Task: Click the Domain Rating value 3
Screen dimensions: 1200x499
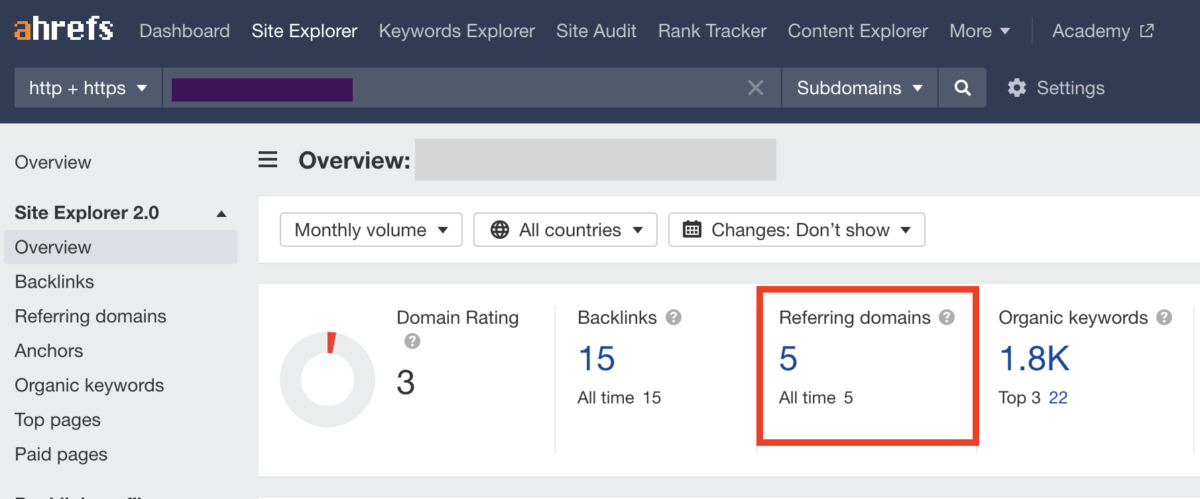Action: [x=405, y=383]
